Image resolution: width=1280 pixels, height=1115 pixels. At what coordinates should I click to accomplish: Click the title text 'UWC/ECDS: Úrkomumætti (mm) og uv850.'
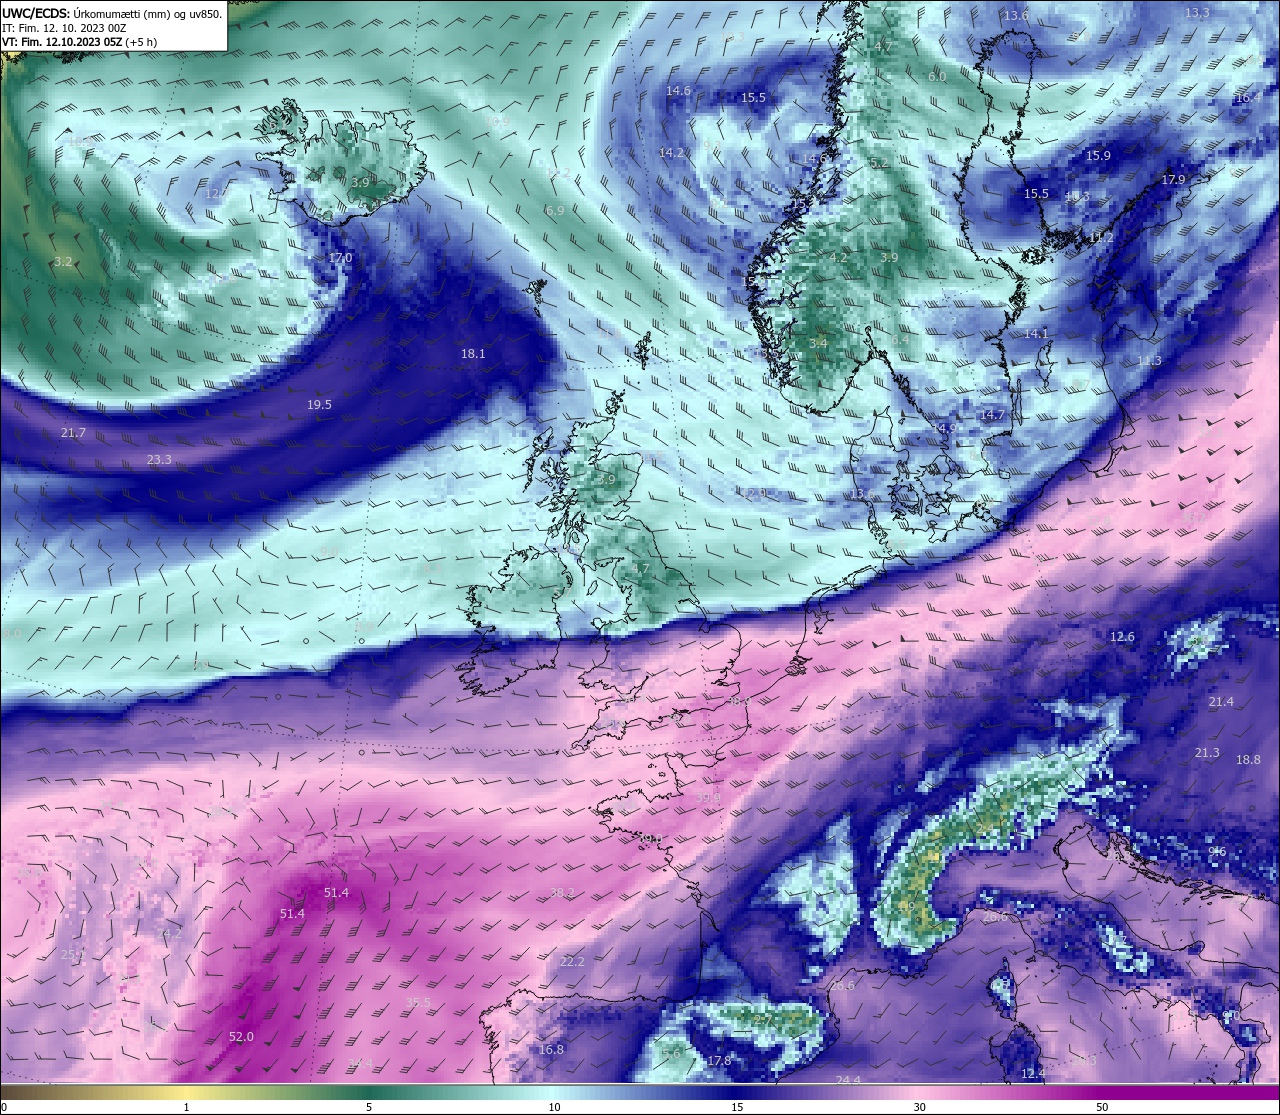(x=112, y=13)
